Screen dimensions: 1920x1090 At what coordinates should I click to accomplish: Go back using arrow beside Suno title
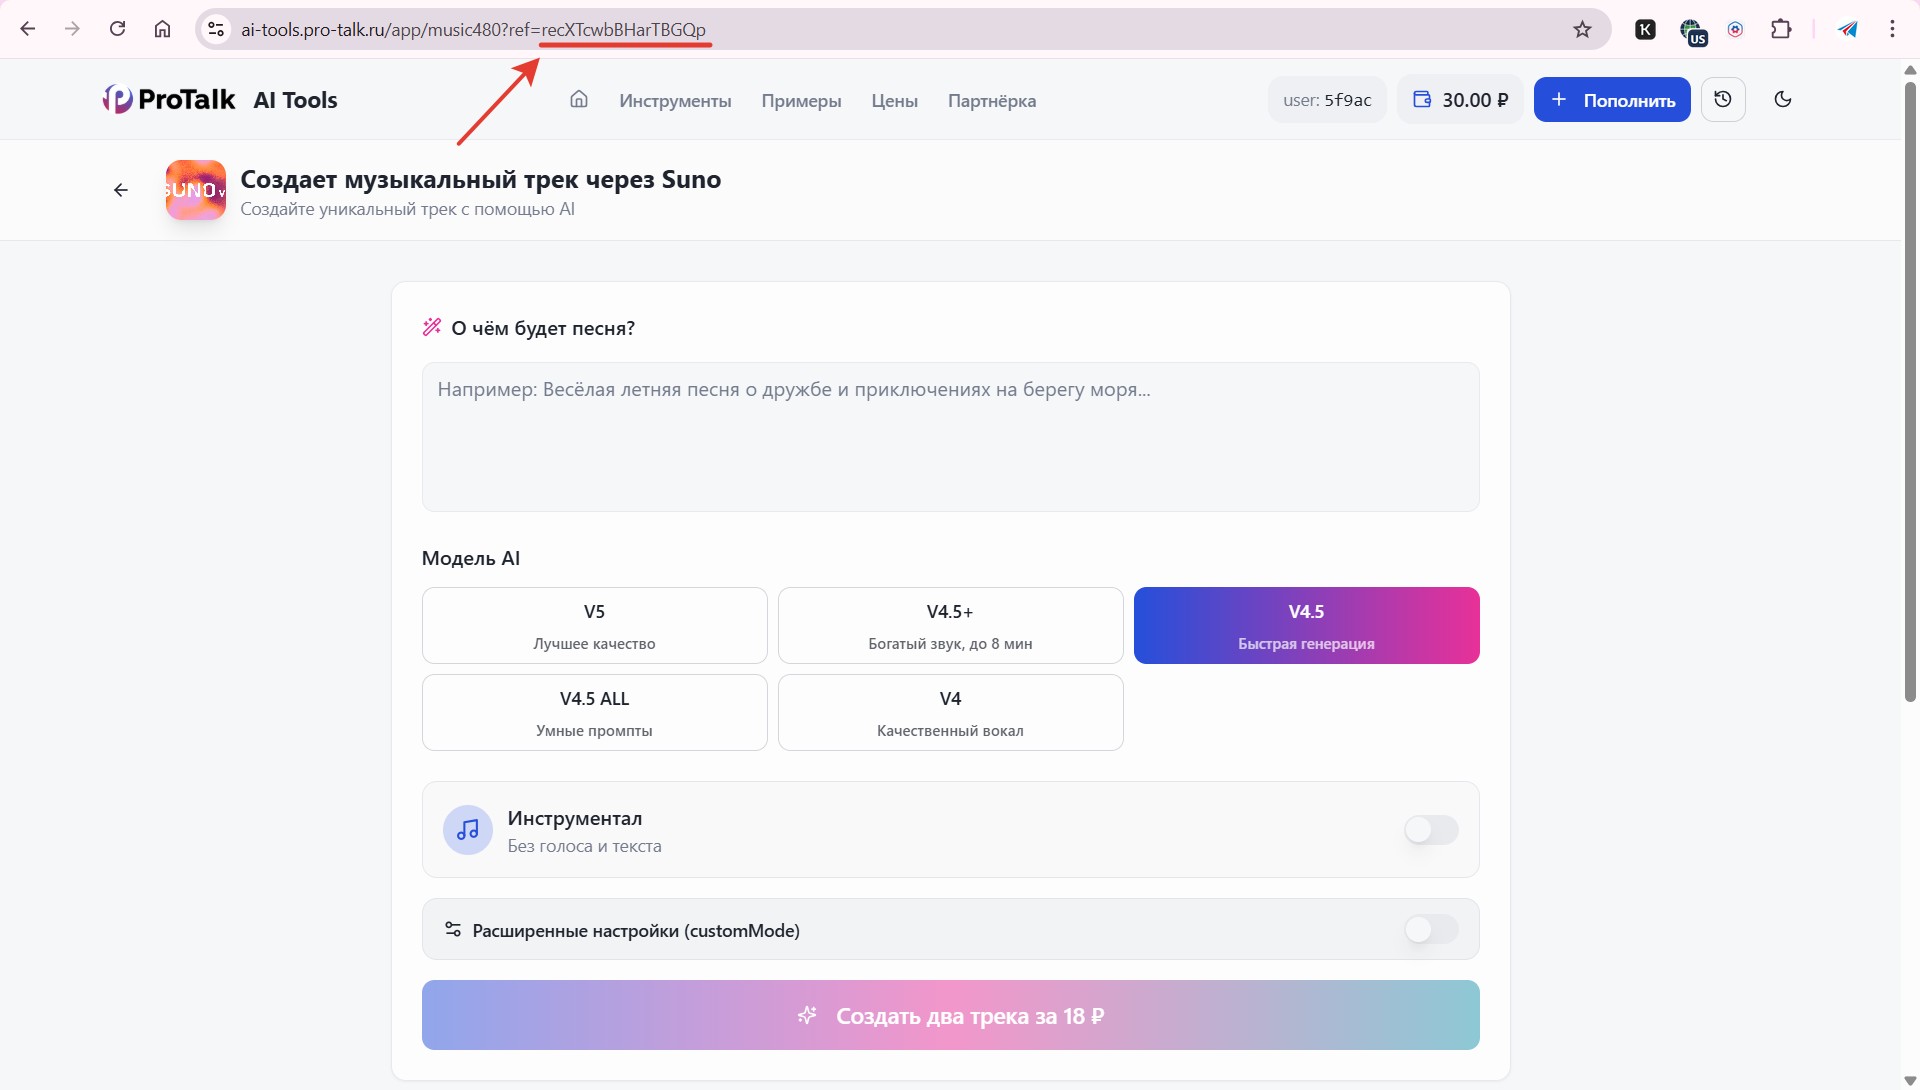tap(121, 190)
